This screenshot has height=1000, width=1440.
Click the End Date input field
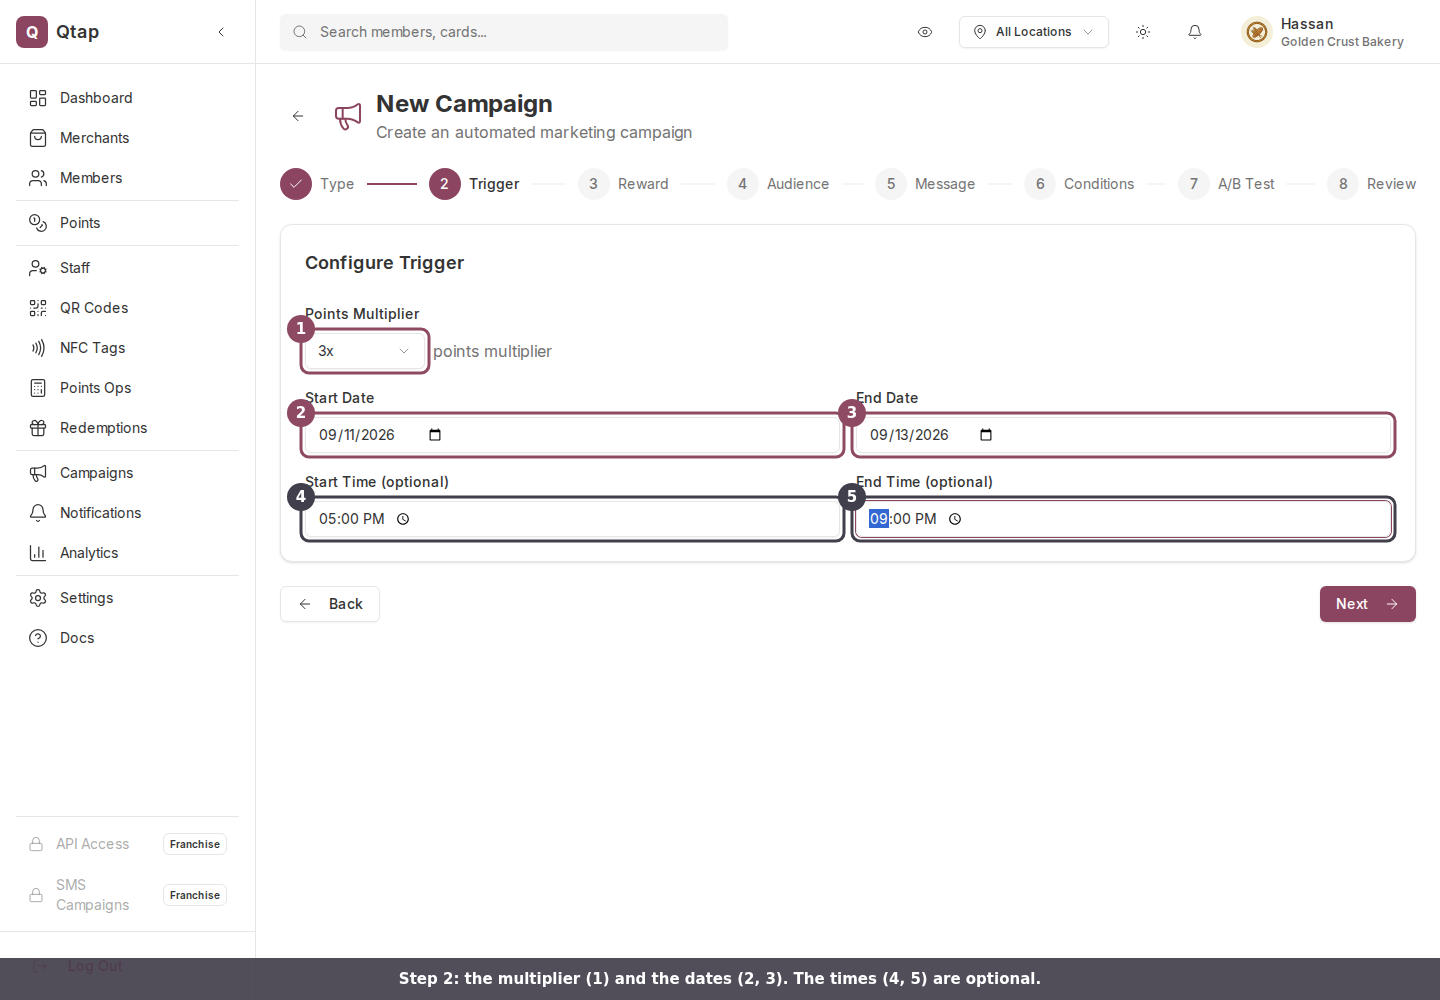tap(1123, 435)
